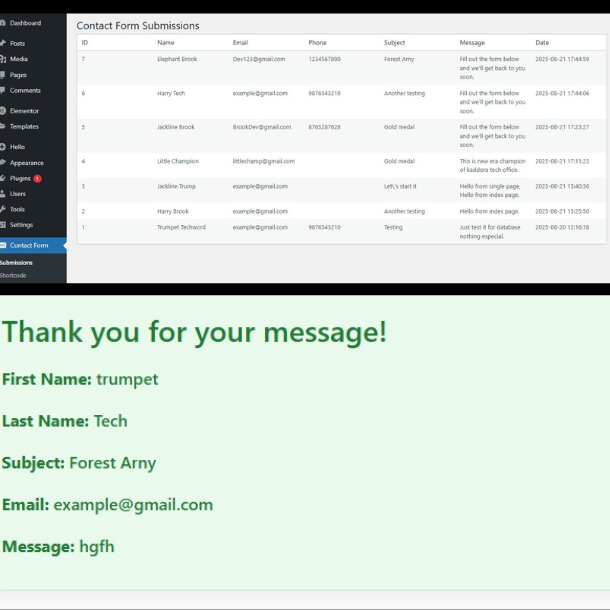Open the Dashboard icon in sidebar
This screenshot has height=610, width=610.
4,23
